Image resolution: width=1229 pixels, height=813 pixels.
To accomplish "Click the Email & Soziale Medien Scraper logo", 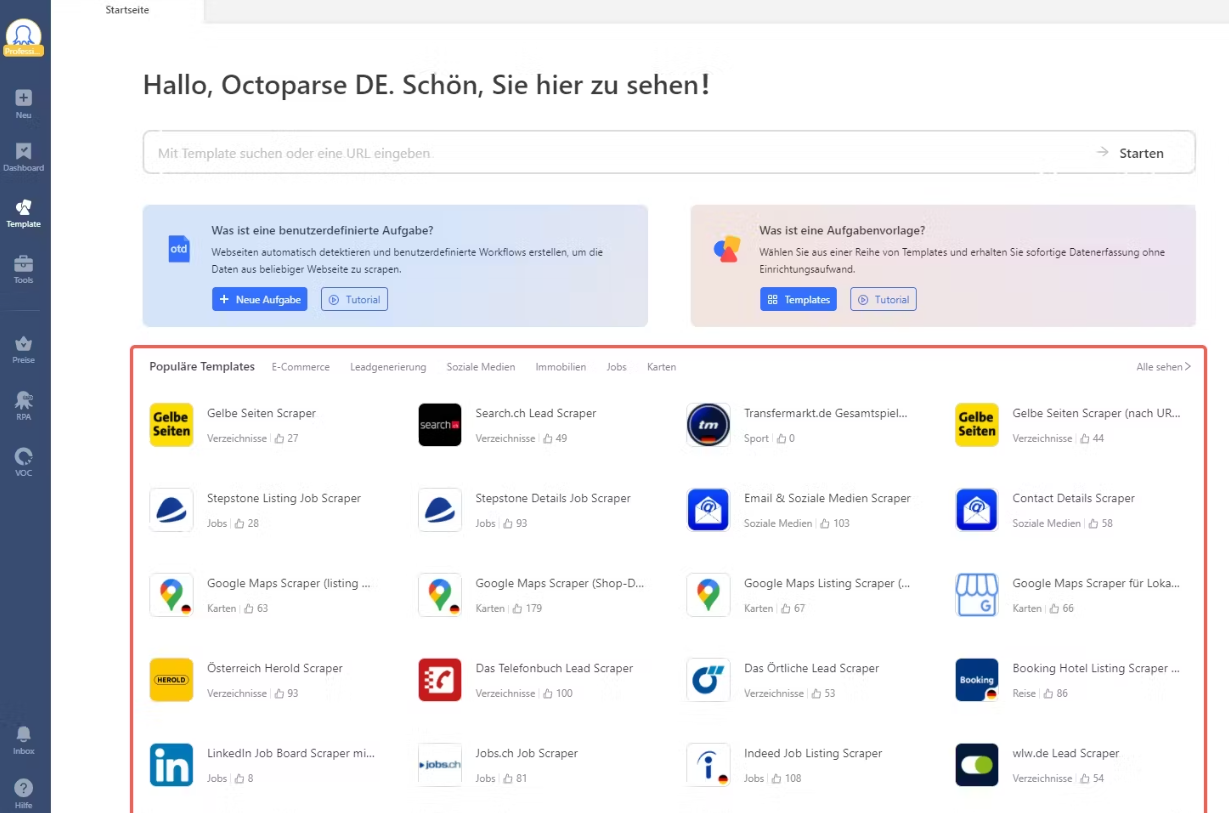I will (709, 510).
